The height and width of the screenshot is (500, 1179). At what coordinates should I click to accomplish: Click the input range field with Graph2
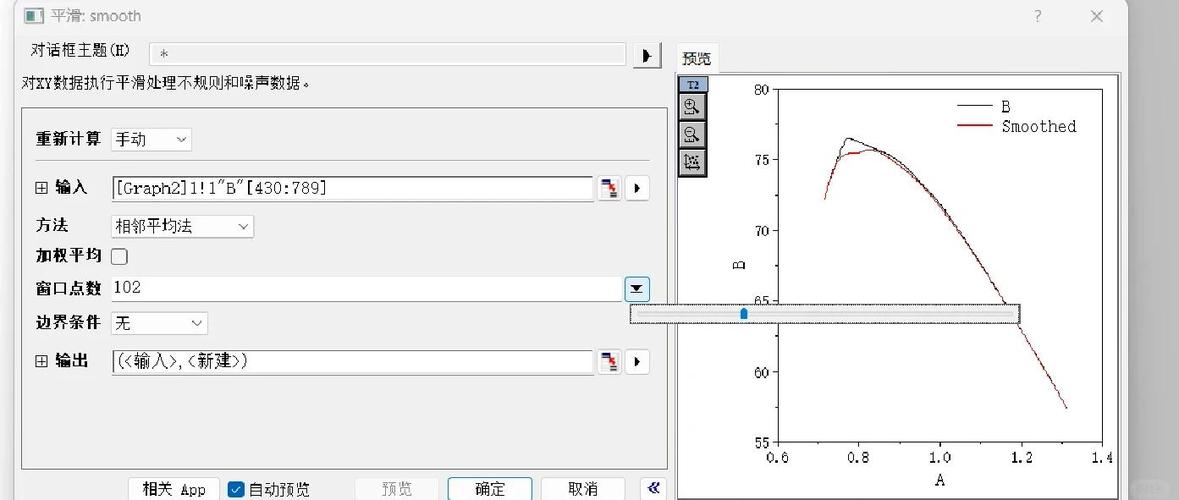[352, 189]
